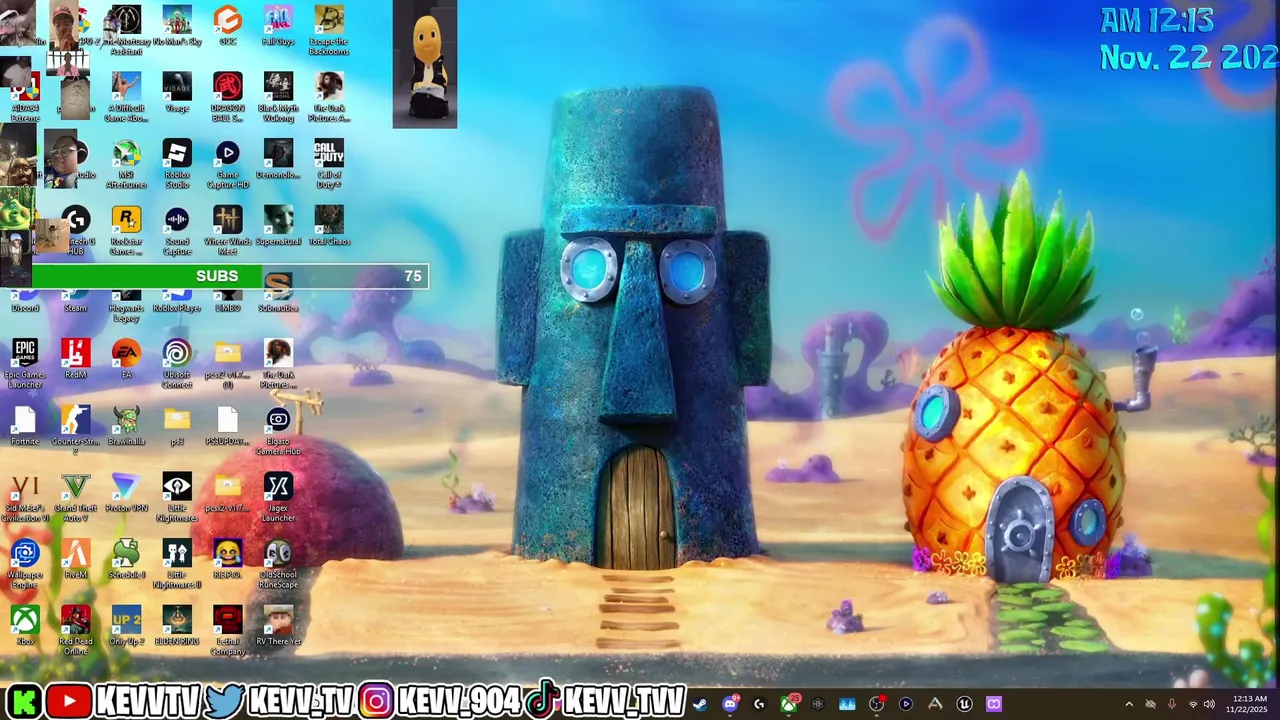Select the A Difficult Game desktop icon
This screenshot has height=720, width=1280.
(x=126, y=97)
